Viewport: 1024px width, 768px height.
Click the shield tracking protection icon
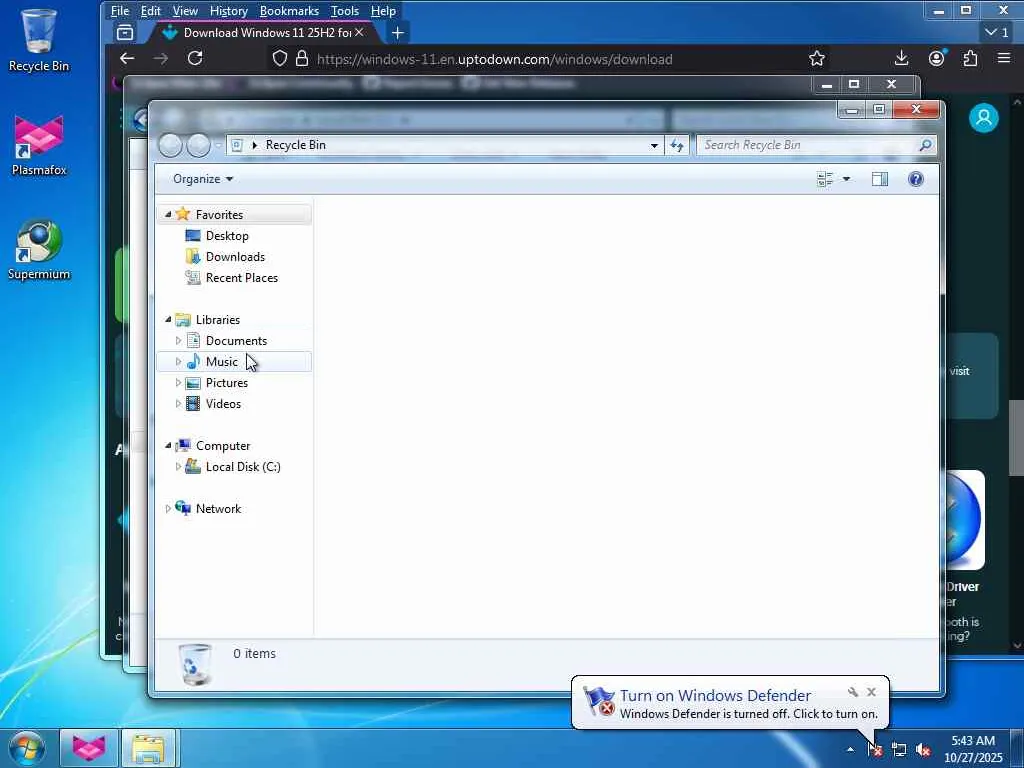tap(280, 59)
